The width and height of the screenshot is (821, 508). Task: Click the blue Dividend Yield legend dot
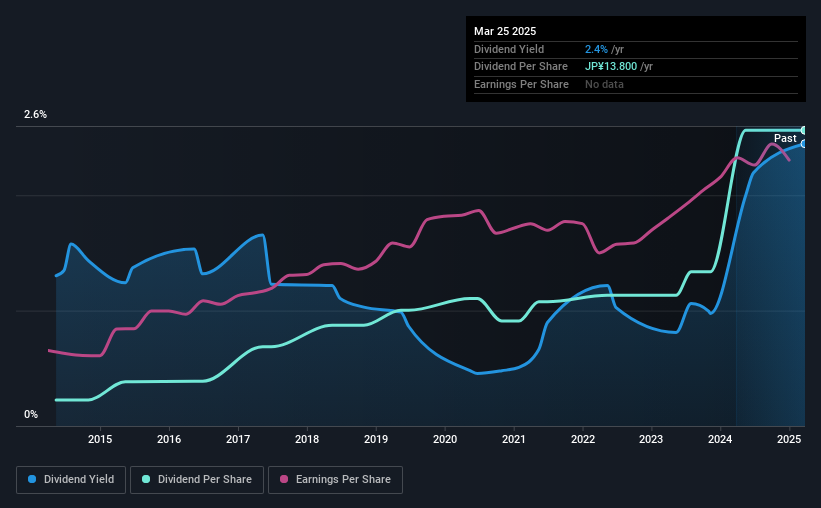tap(33, 480)
